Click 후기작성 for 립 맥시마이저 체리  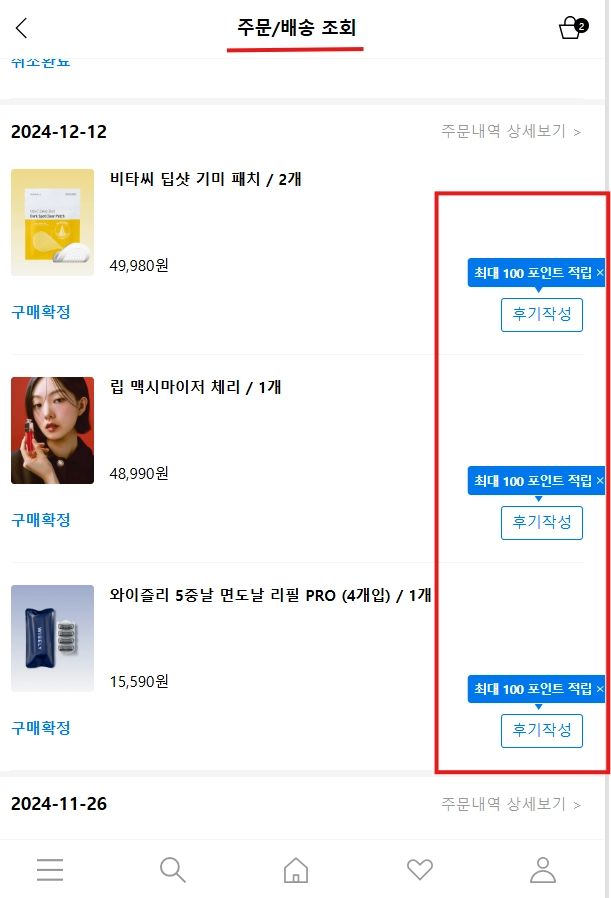pos(542,522)
